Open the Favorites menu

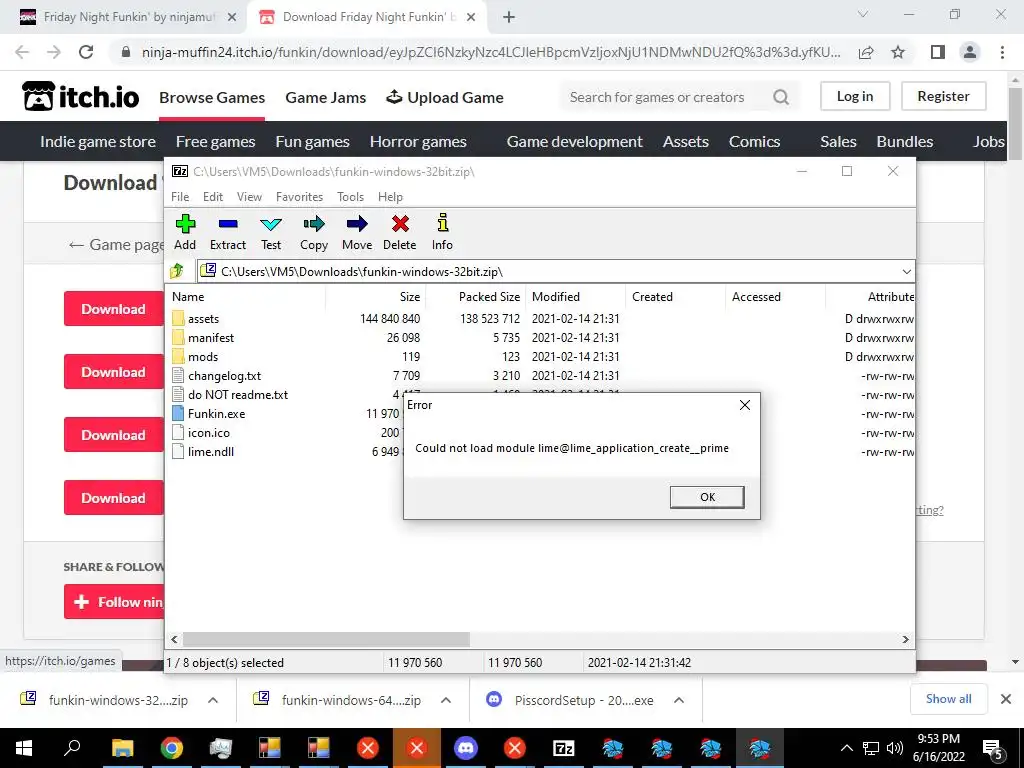pos(299,197)
